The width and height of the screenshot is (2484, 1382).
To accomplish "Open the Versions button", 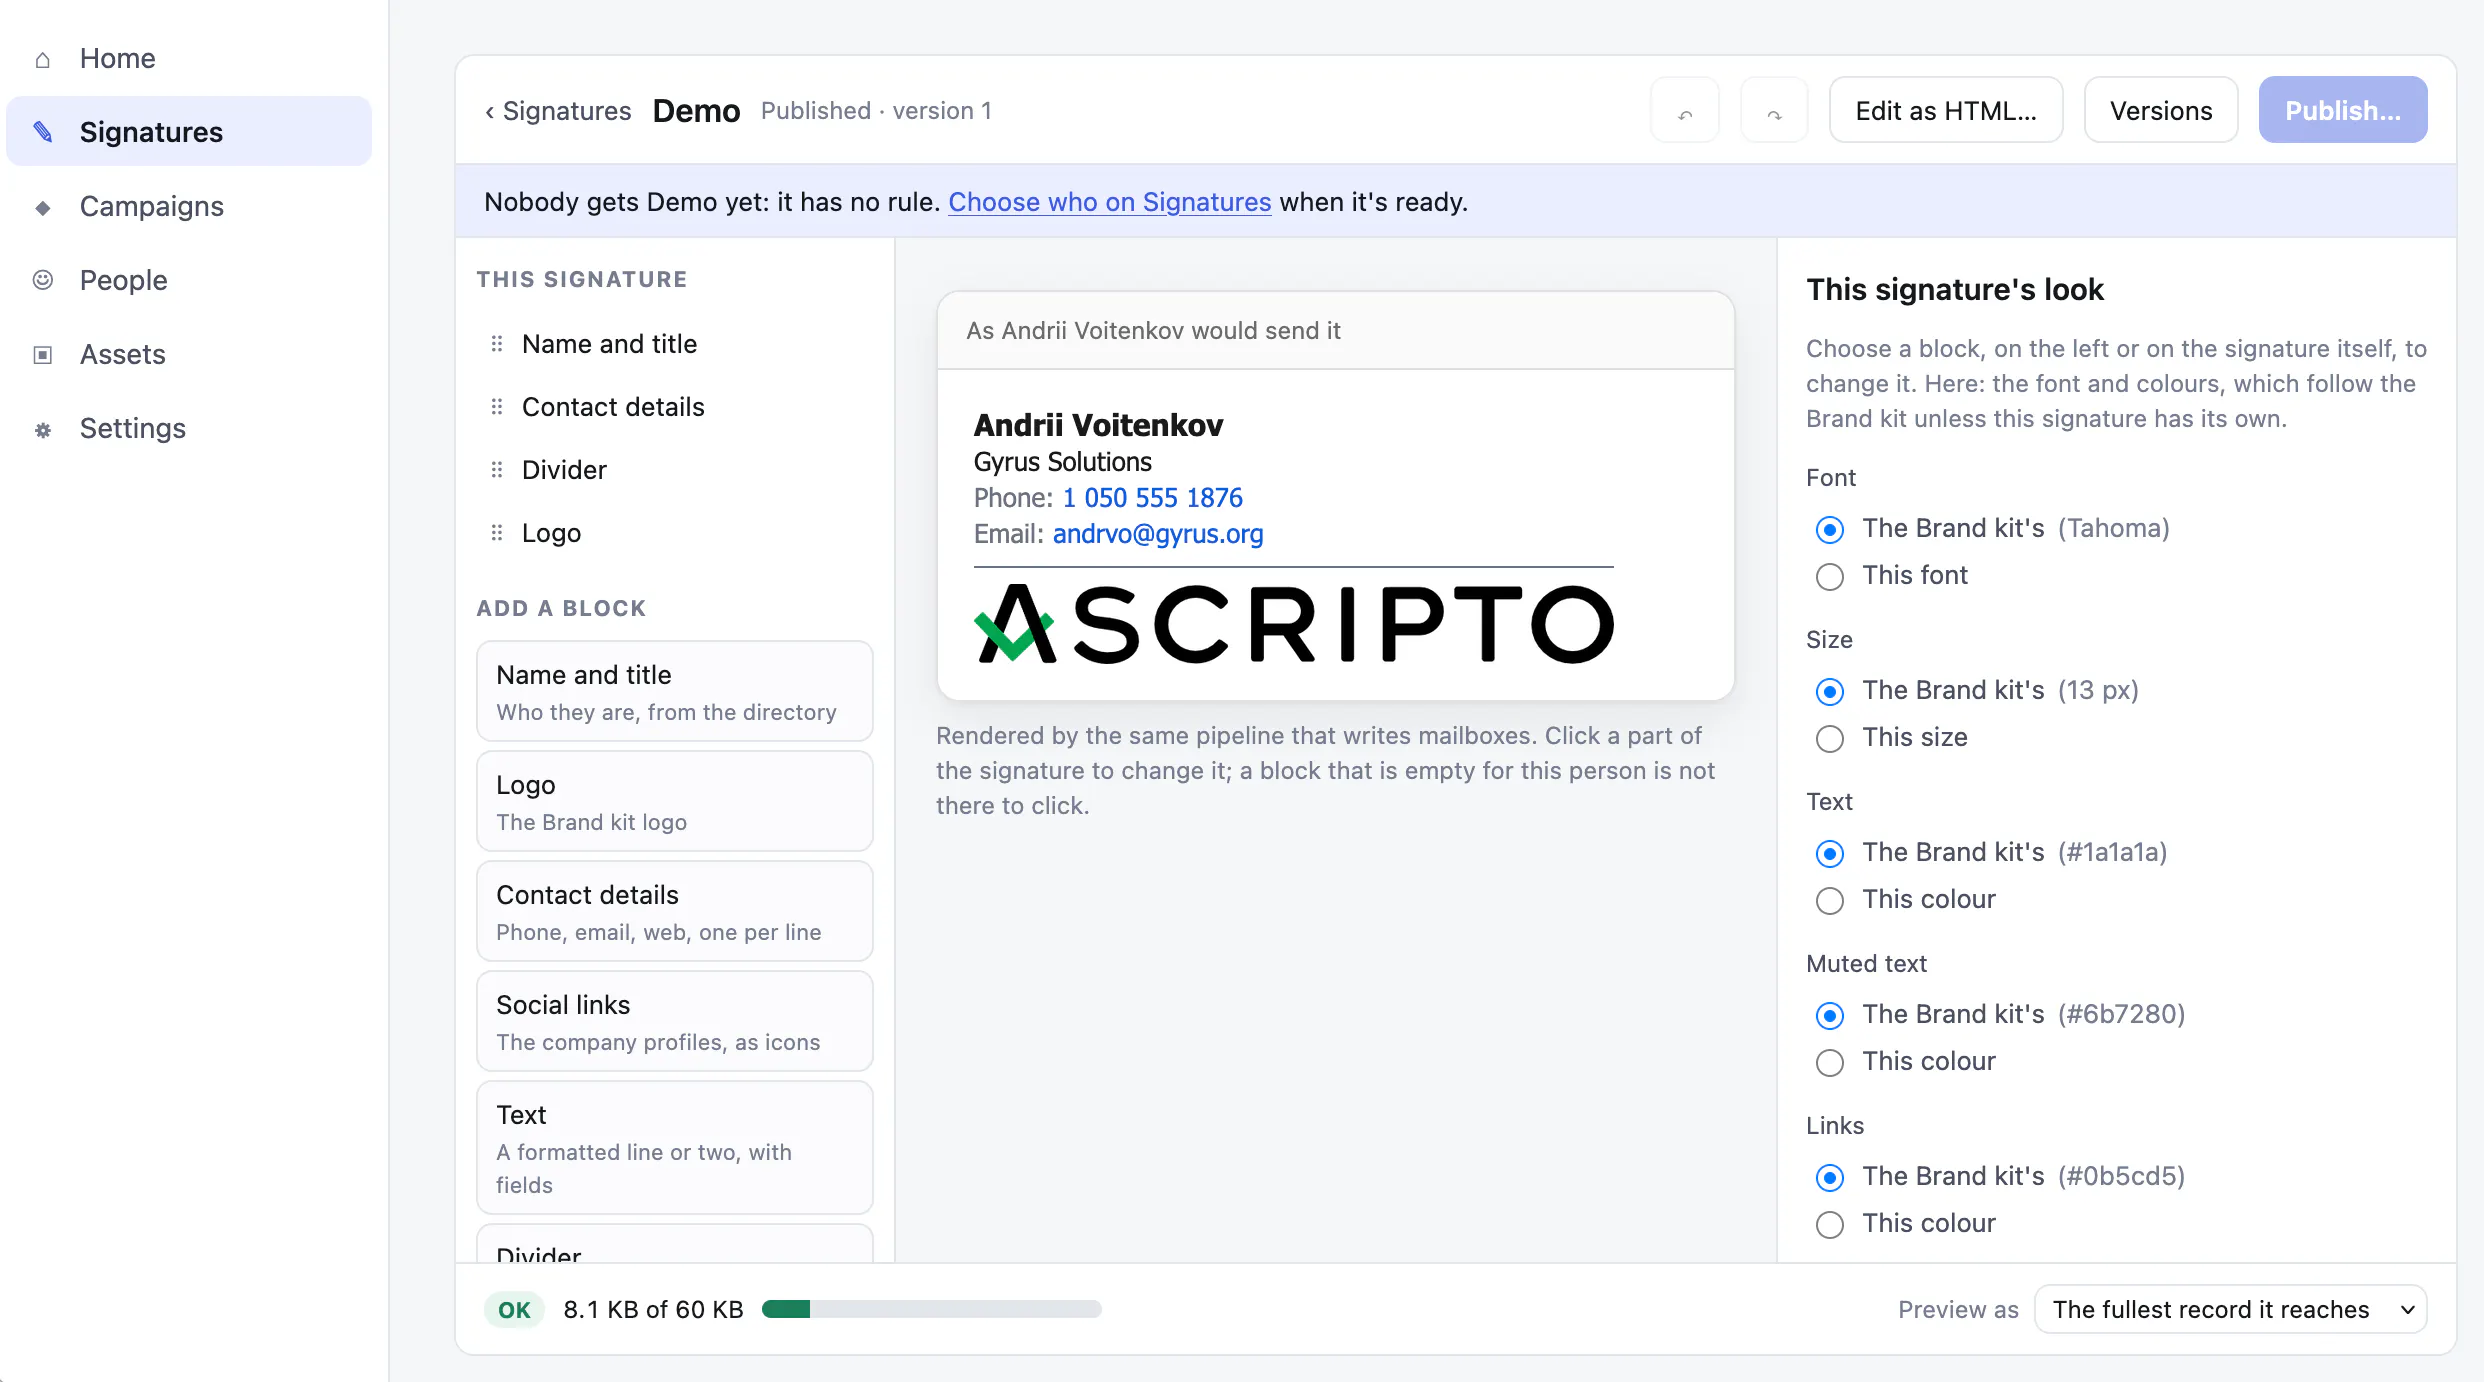I will tap(2161, 111).
